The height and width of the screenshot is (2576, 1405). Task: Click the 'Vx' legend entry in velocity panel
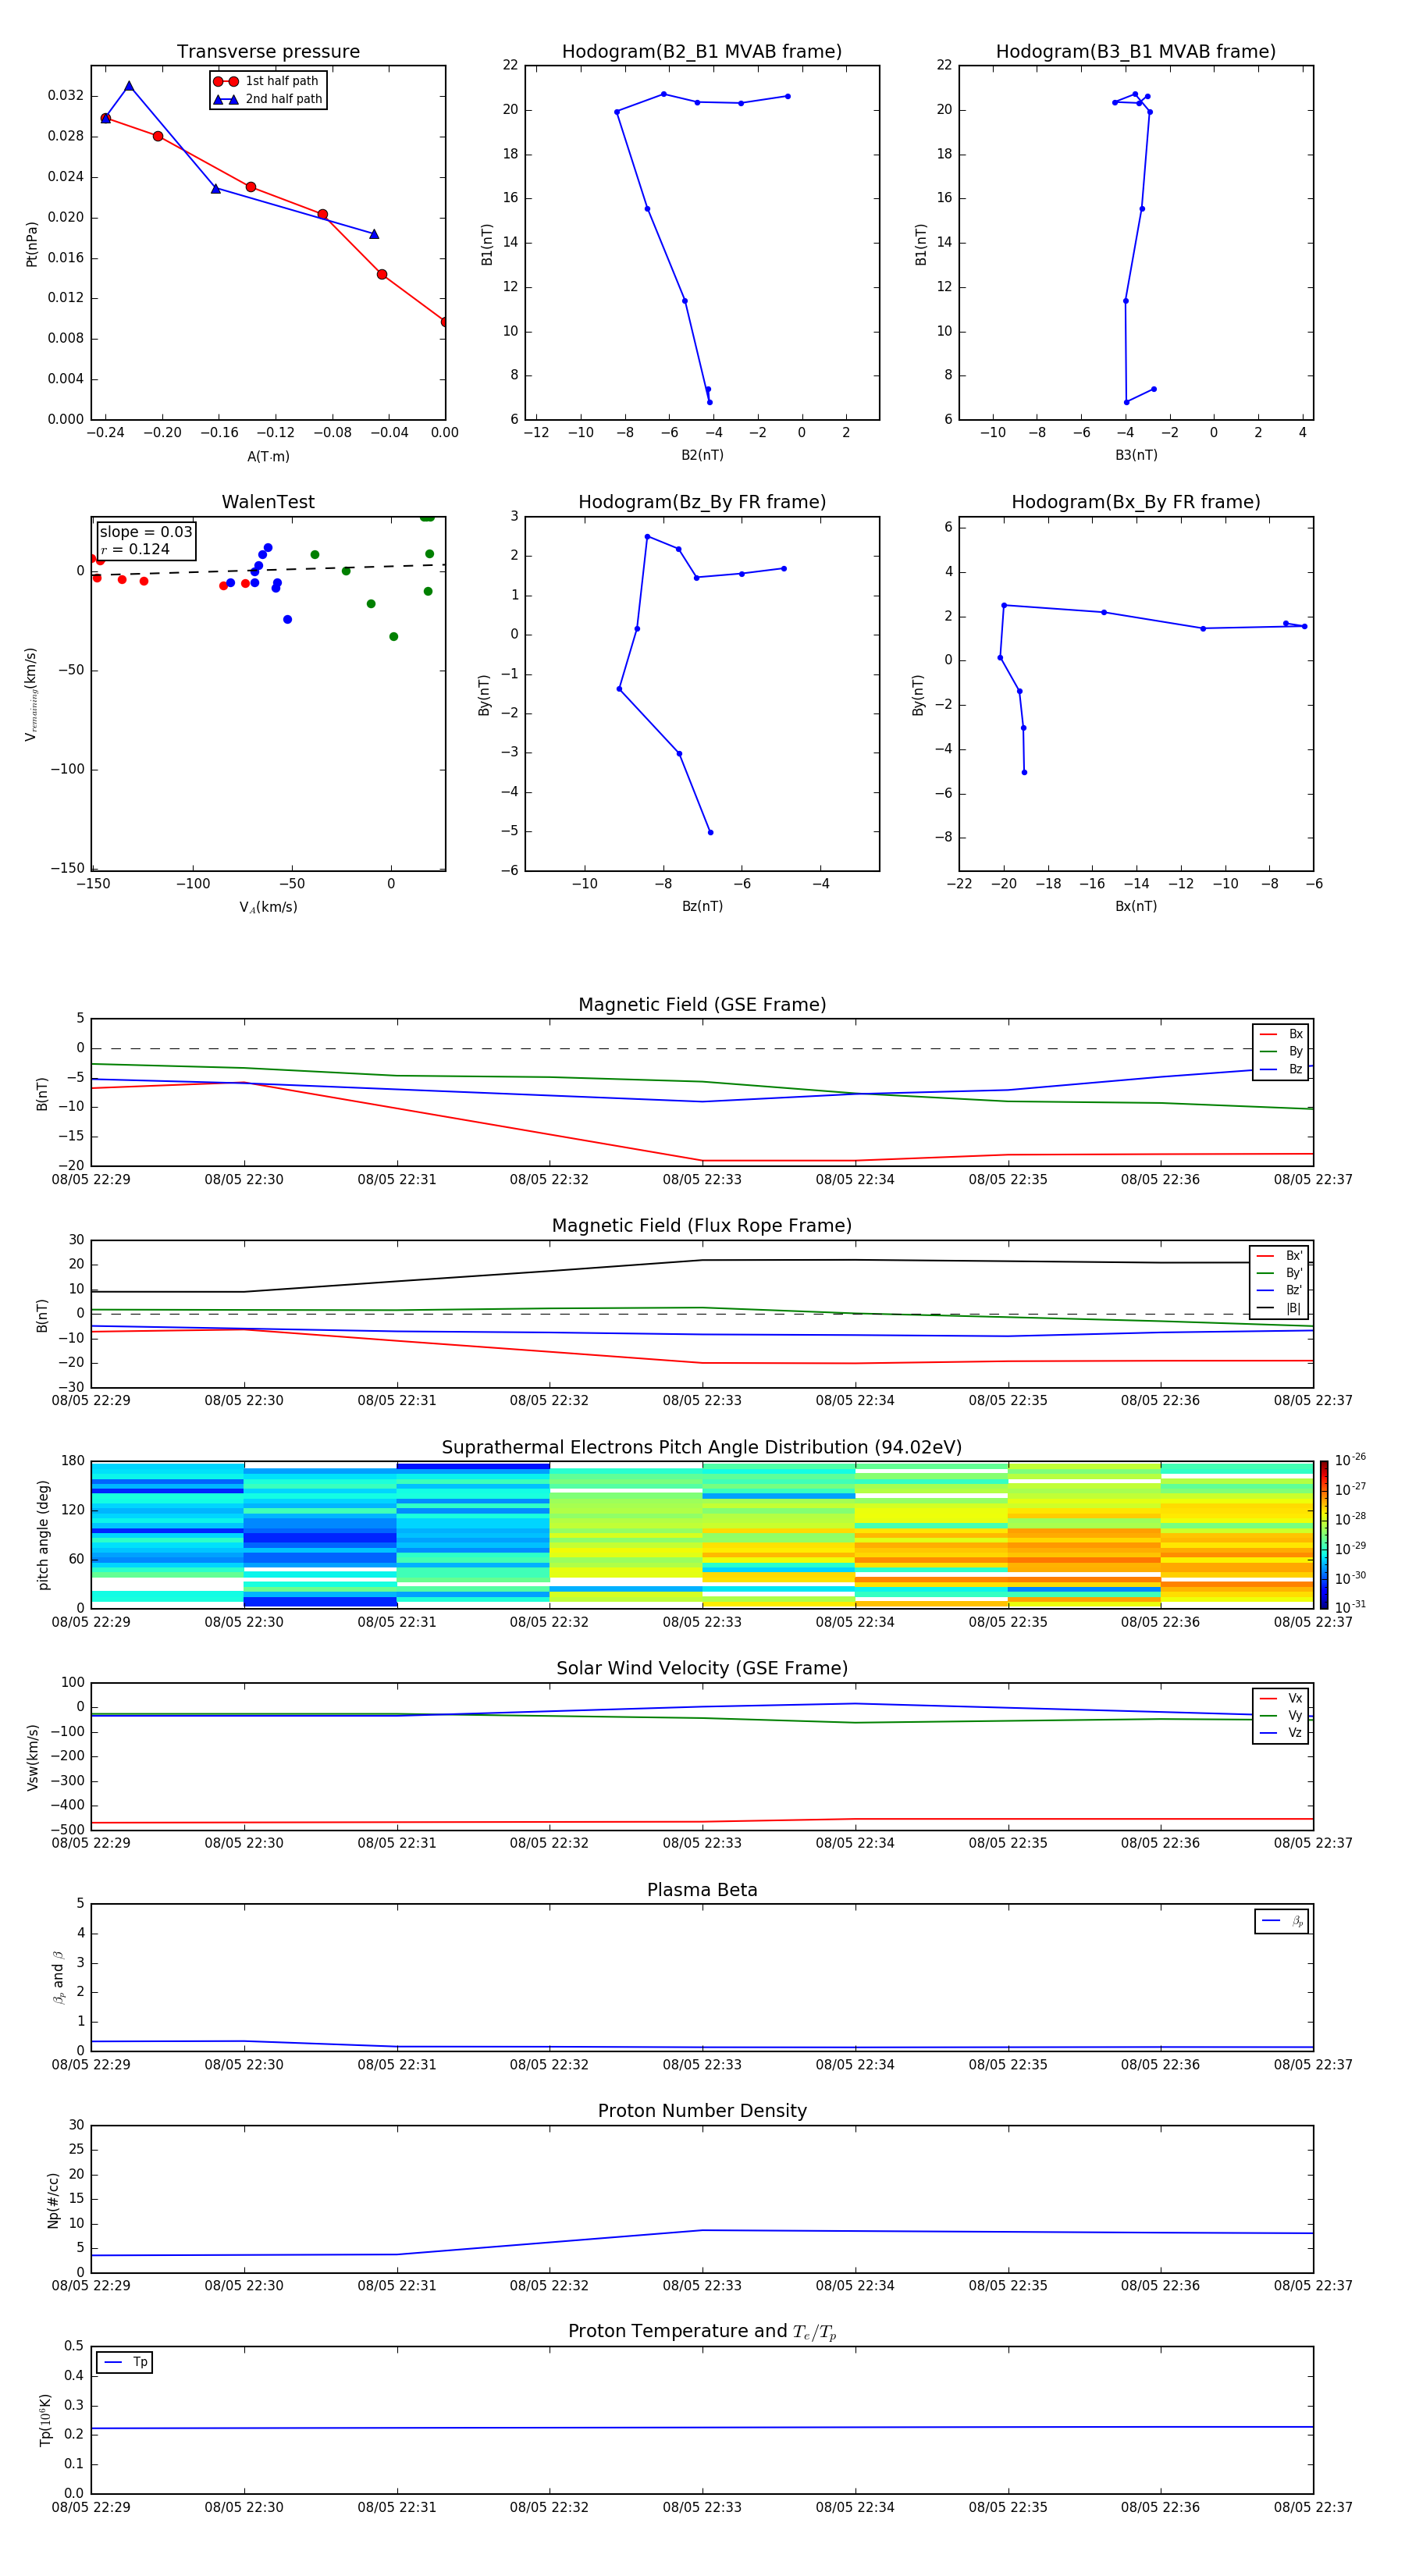[x=1281, y=1698]
